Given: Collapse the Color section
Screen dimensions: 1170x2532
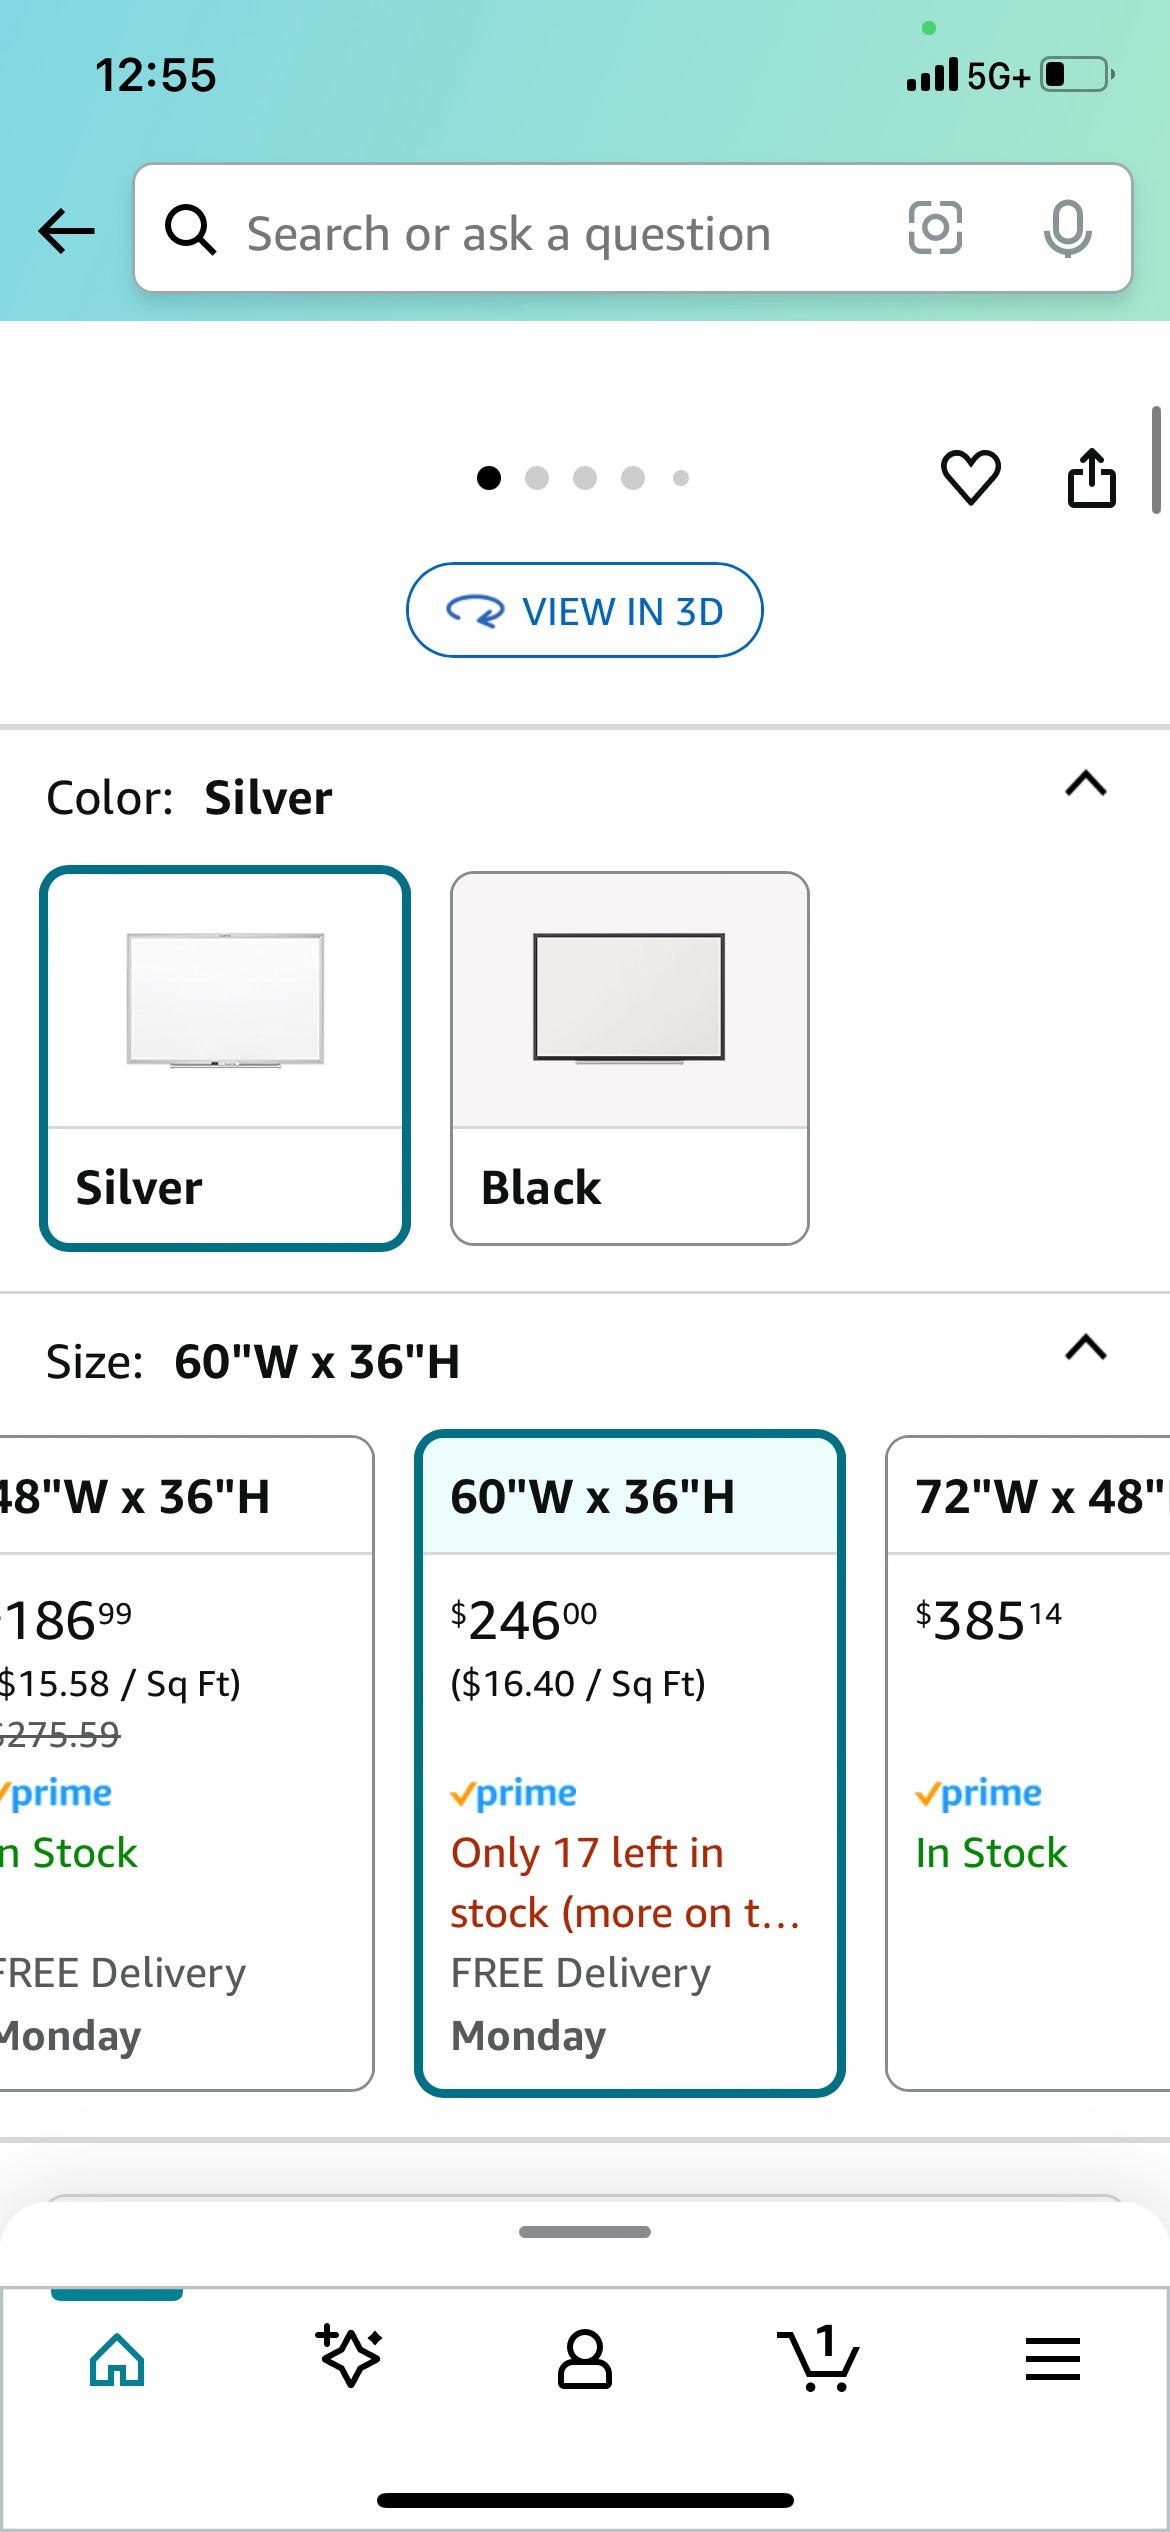Looking at the screenshot, I should [x=1086, y=784].
